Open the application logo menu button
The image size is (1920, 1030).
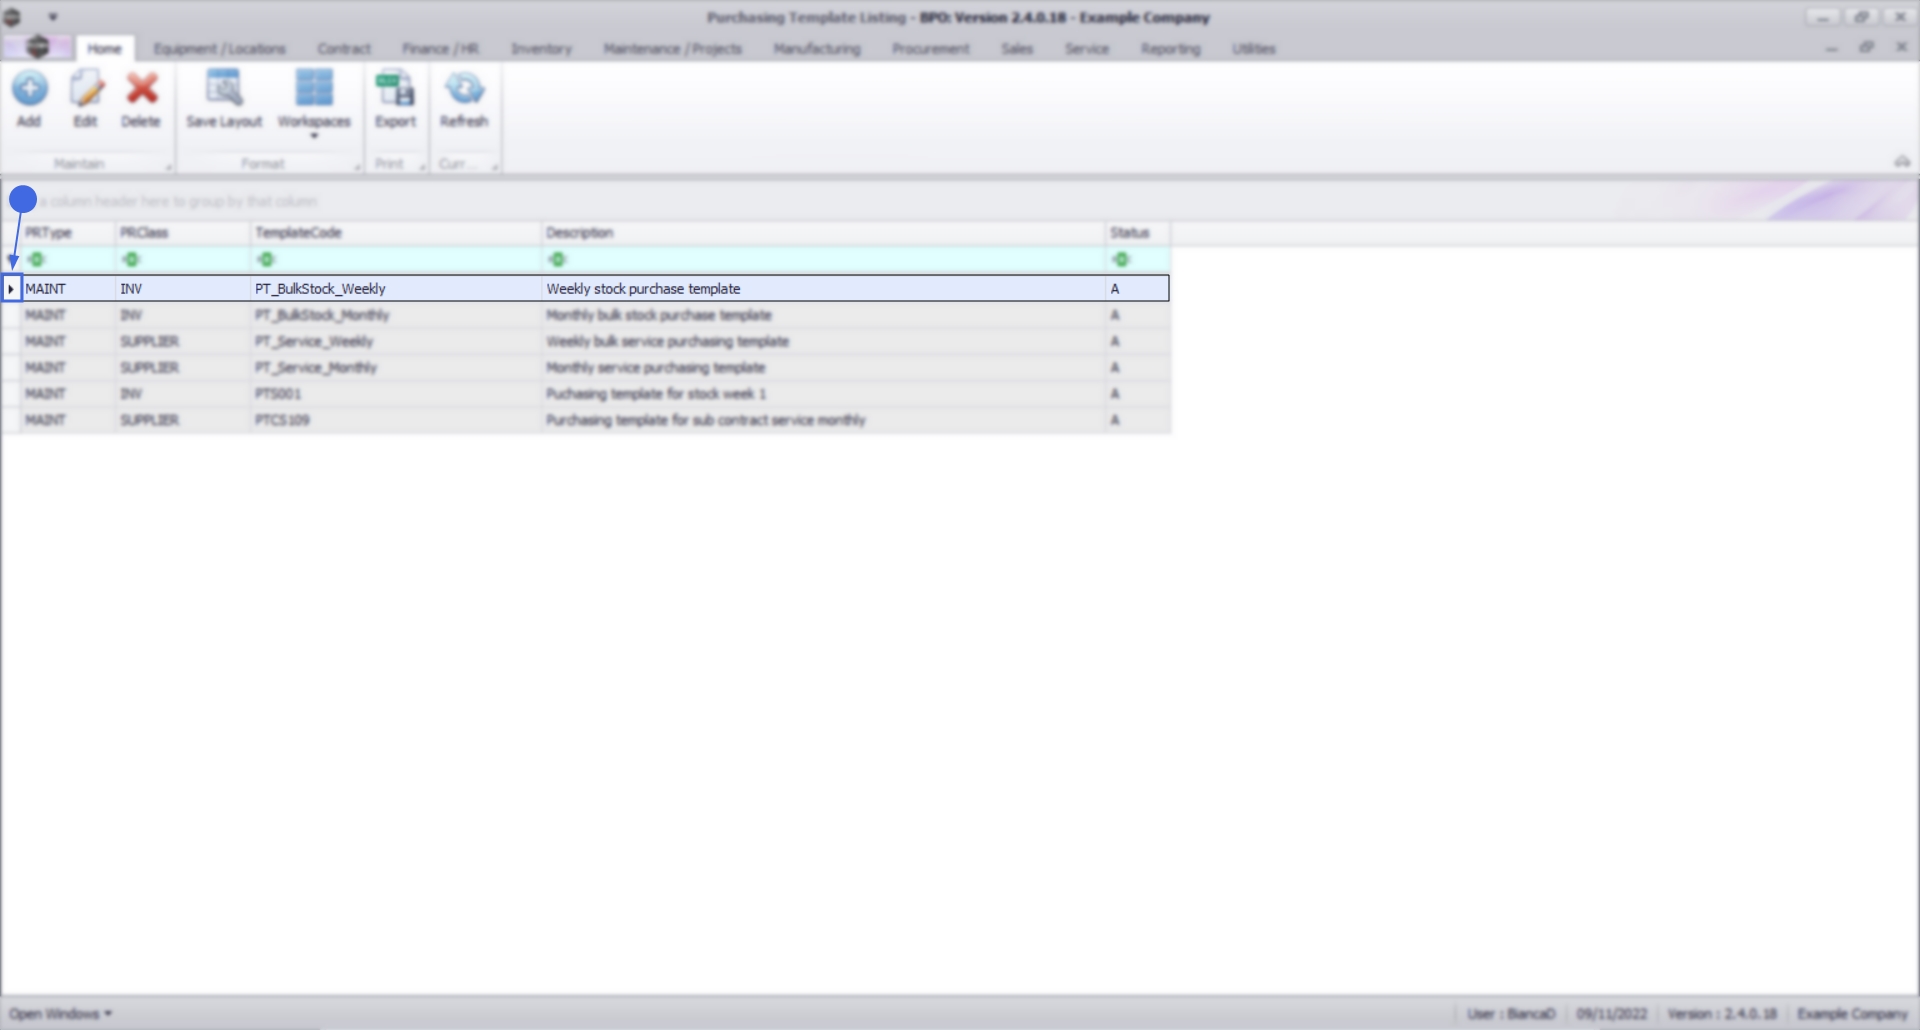[37, 47]
